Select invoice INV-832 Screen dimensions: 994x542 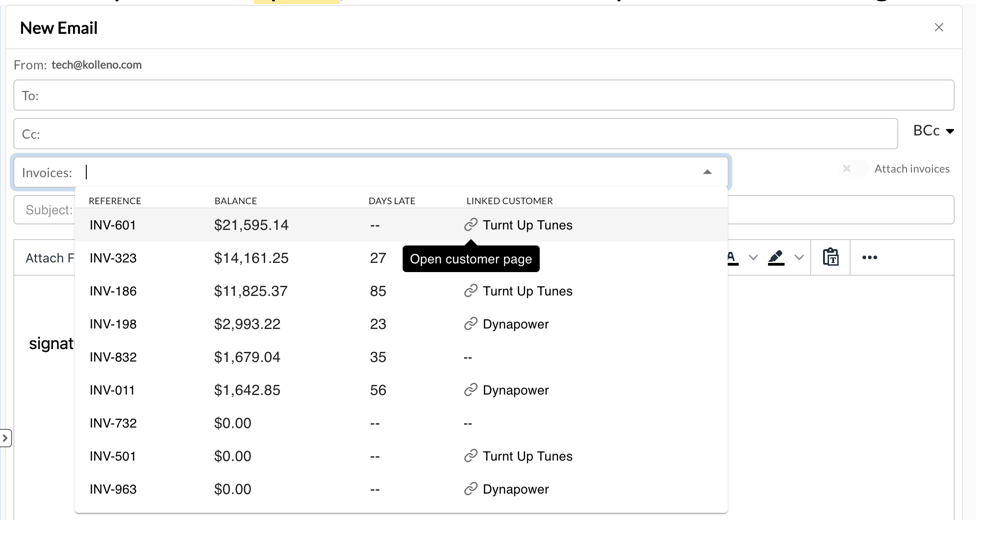click(x=401, y=357)
